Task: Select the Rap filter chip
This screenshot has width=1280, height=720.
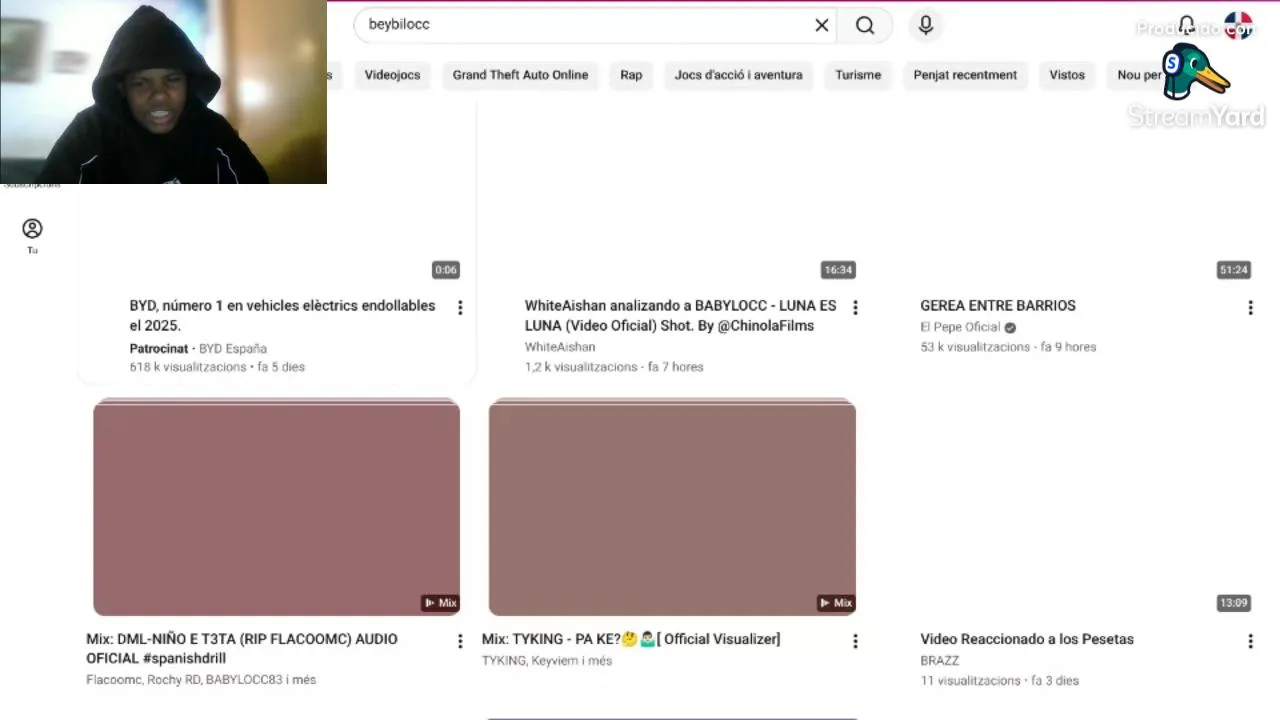Action: point(631,75)
